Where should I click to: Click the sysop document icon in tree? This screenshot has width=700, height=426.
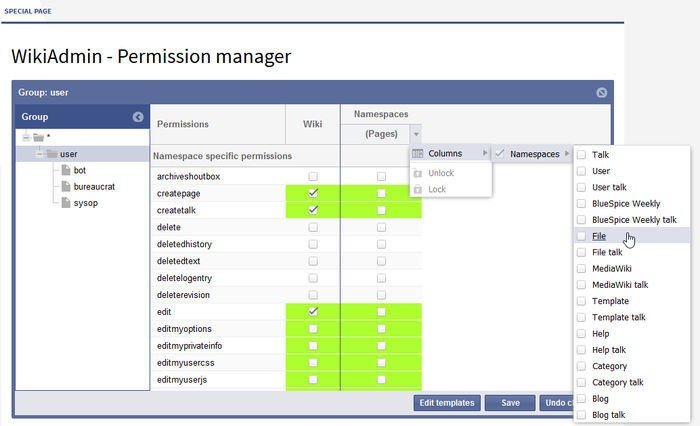(65, 203)
